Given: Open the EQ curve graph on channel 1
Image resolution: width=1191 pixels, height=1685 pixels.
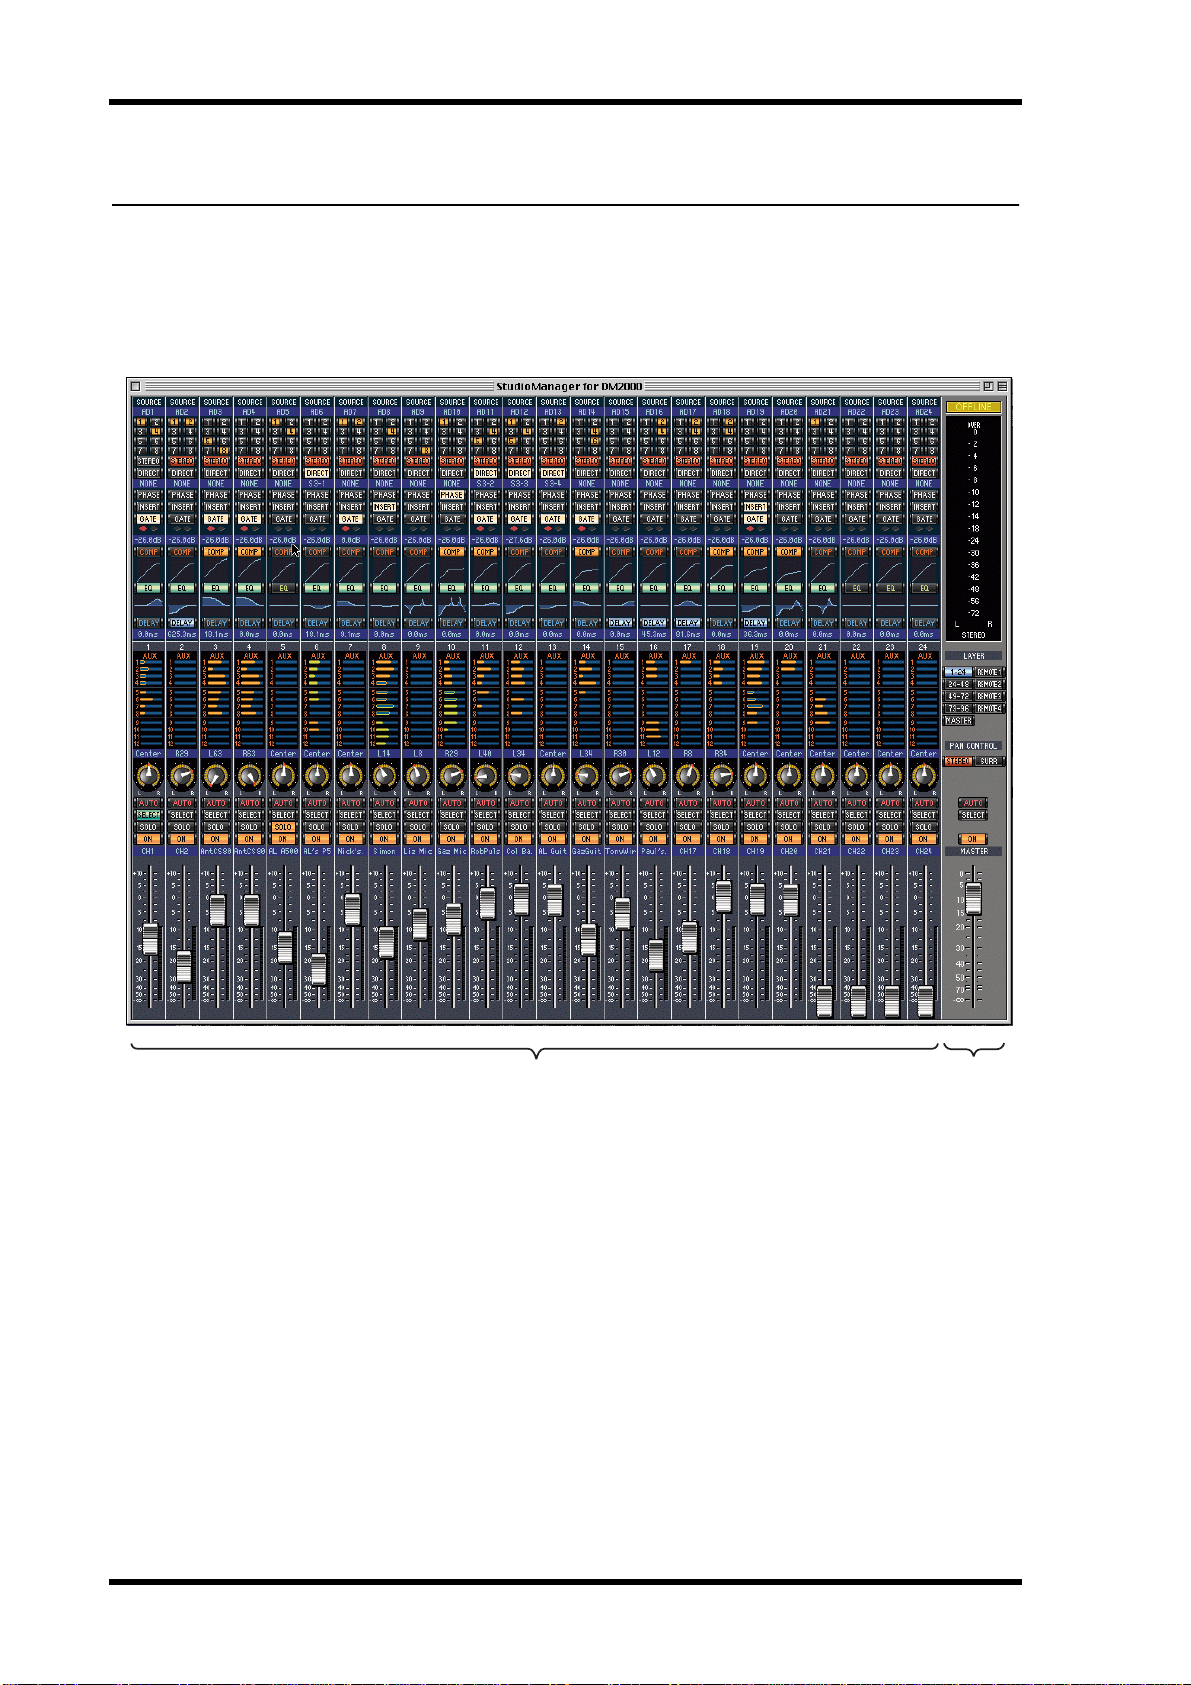Looking at the screenshot, I should [x=148, y=605].
